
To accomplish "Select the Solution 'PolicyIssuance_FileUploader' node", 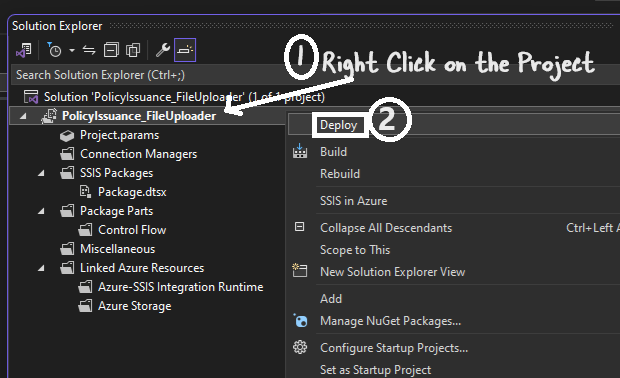I will [184, 97].
